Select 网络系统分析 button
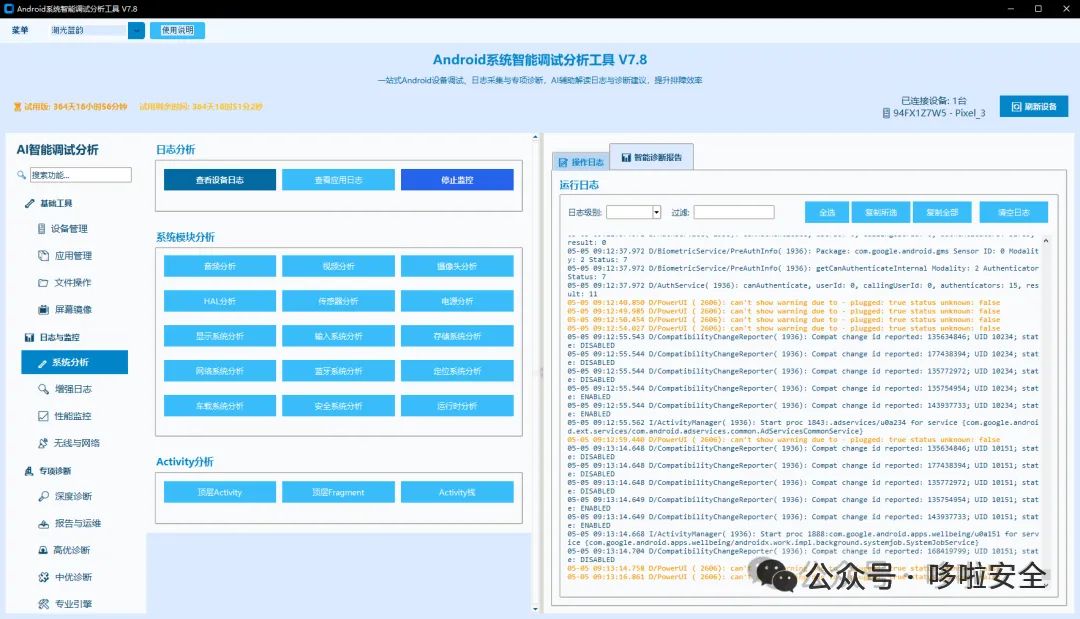Screen dimensions: 1080x619 click(x=220, y=370)
